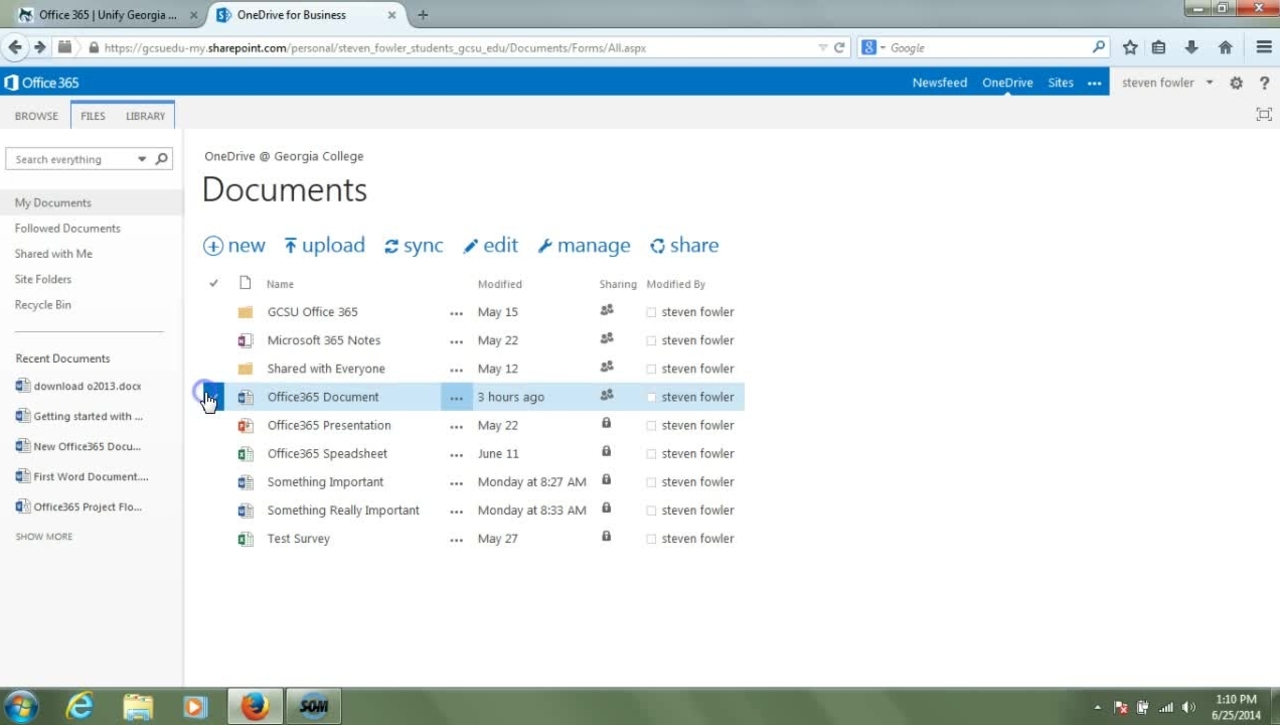Expand the steven fowler account dropdown
1280x725 pixels.
coord(1209,83)
